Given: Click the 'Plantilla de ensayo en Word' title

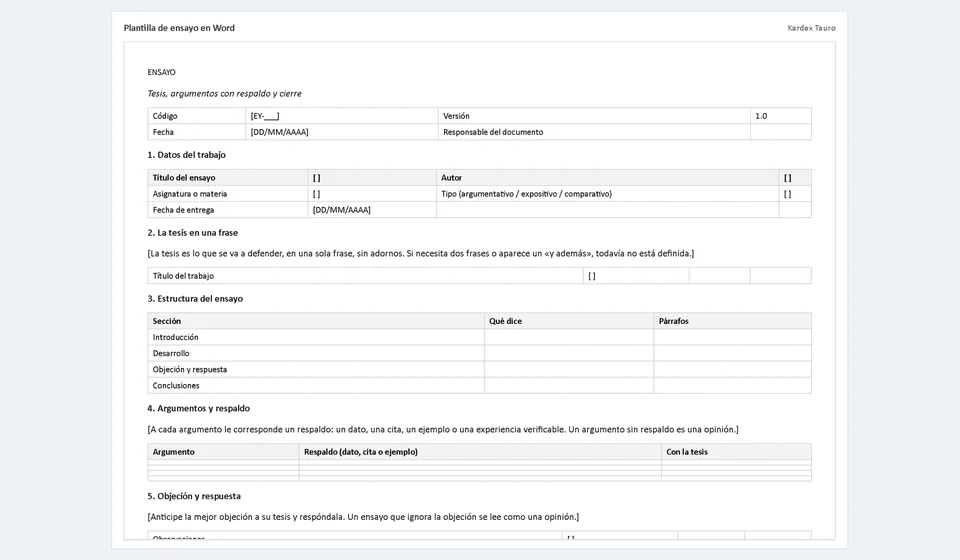Looking at the screenshot, I should tap(179, 28).
